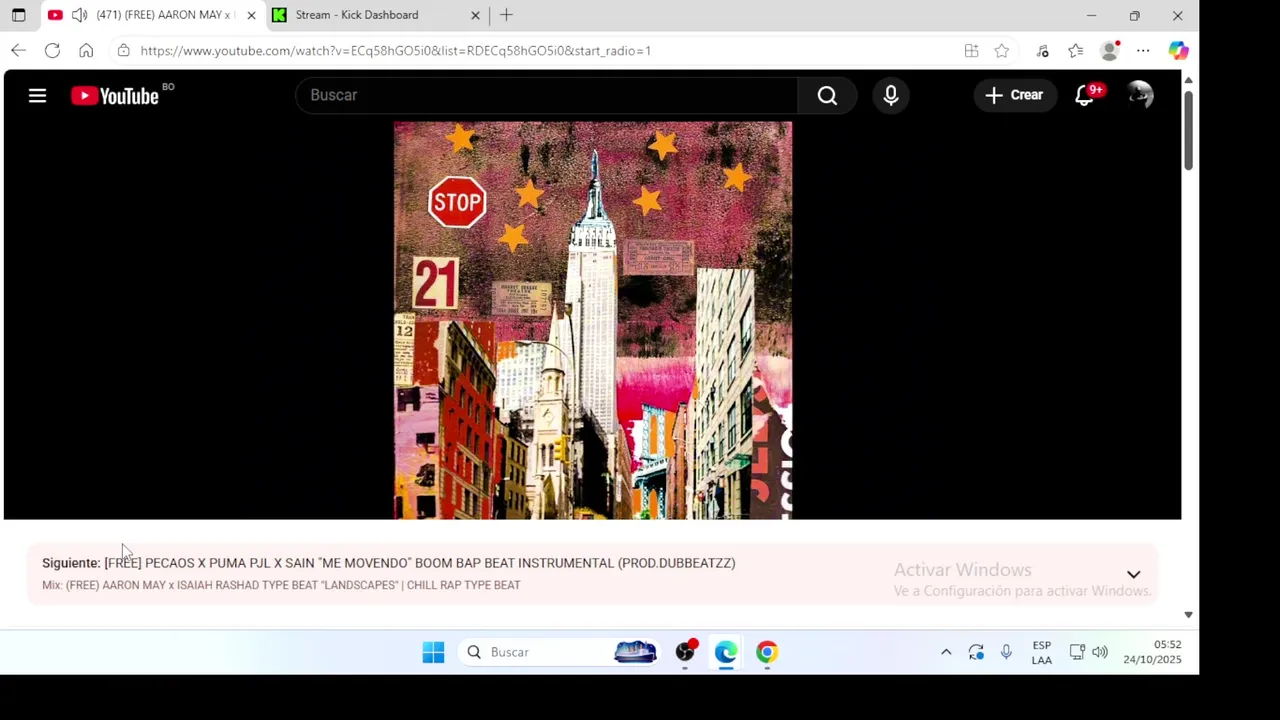Open the install app icon in address bar
The height and width of the screenshot is (720, 1280).
pos(971,50)
